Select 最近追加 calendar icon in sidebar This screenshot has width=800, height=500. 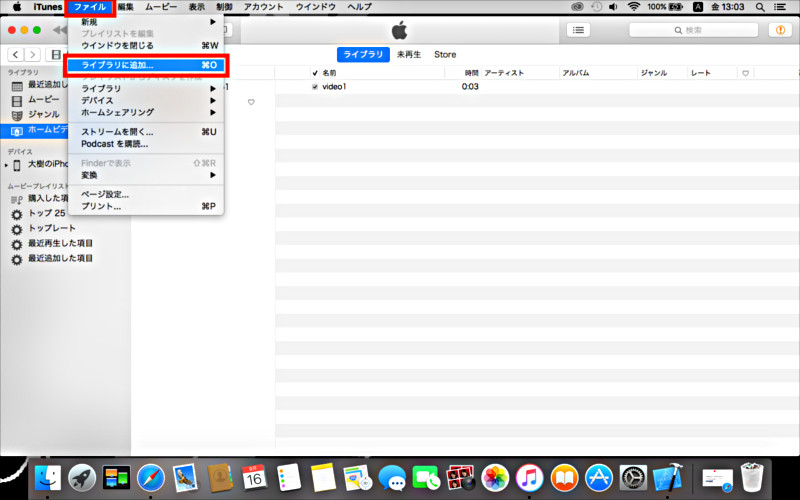17,86
